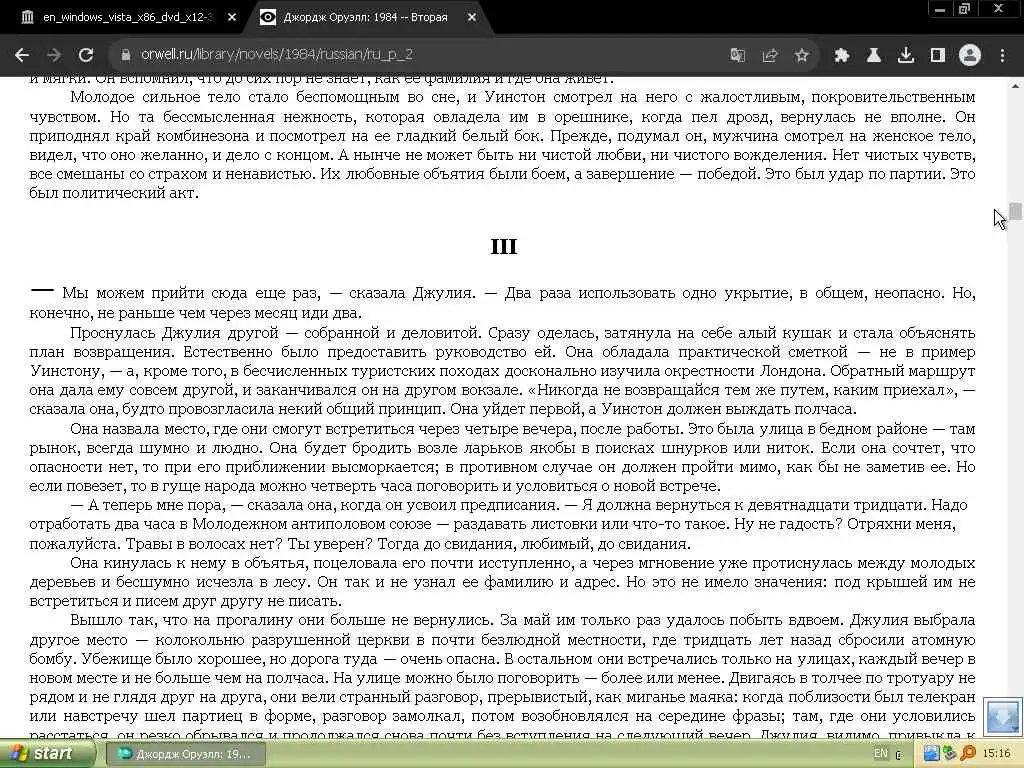Click the page vertical scrollbar thumb

click(x=1016, y=212)
